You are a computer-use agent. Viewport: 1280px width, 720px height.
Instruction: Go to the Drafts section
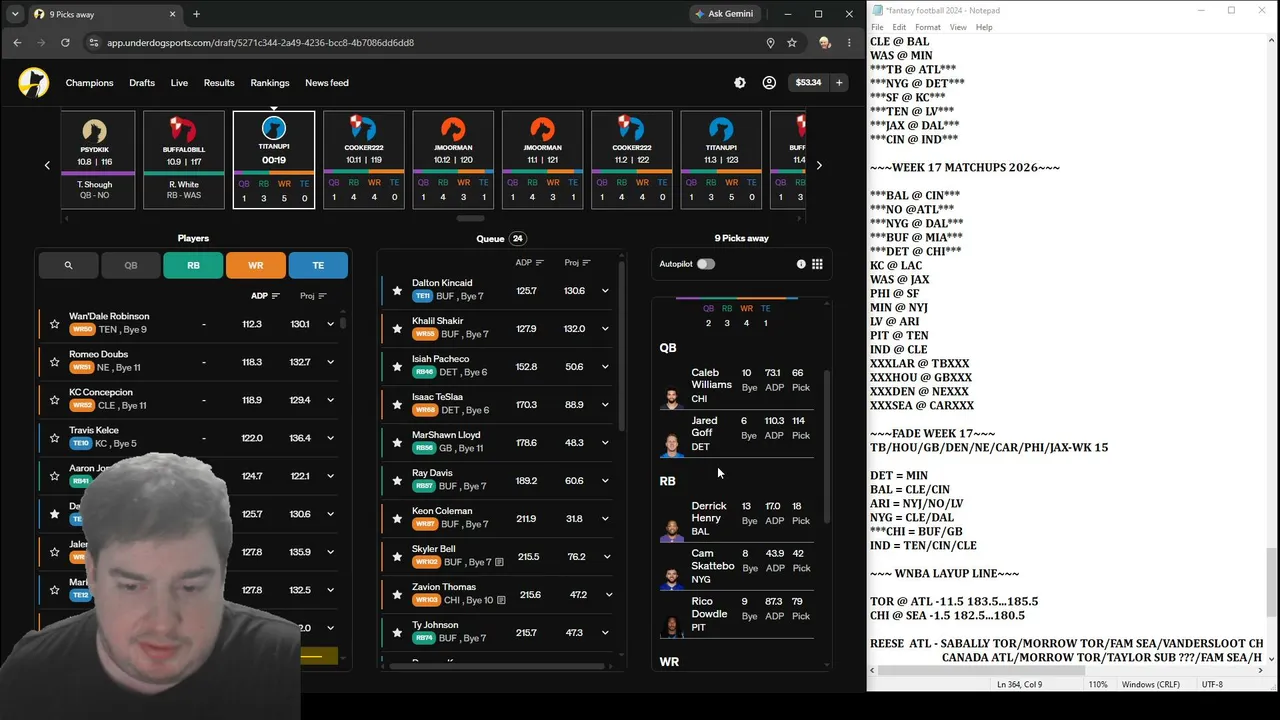[142, 83]
